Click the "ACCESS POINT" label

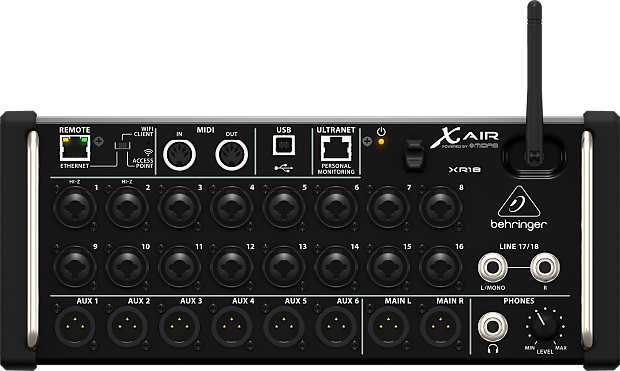[143, 163]
